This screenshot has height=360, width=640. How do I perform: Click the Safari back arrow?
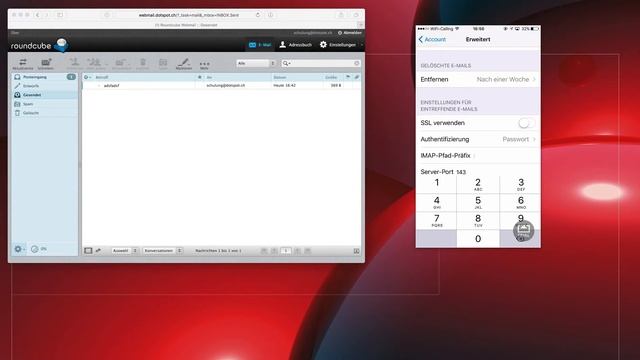click(37, 15)
